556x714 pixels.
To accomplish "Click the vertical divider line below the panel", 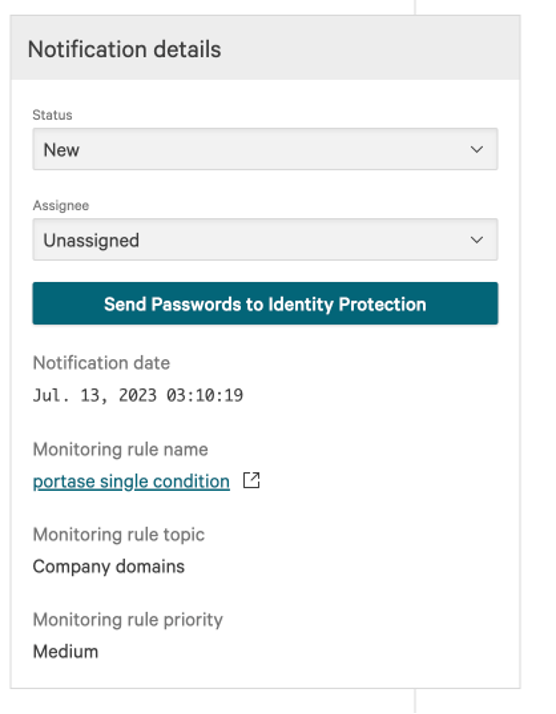I will 415,701.
